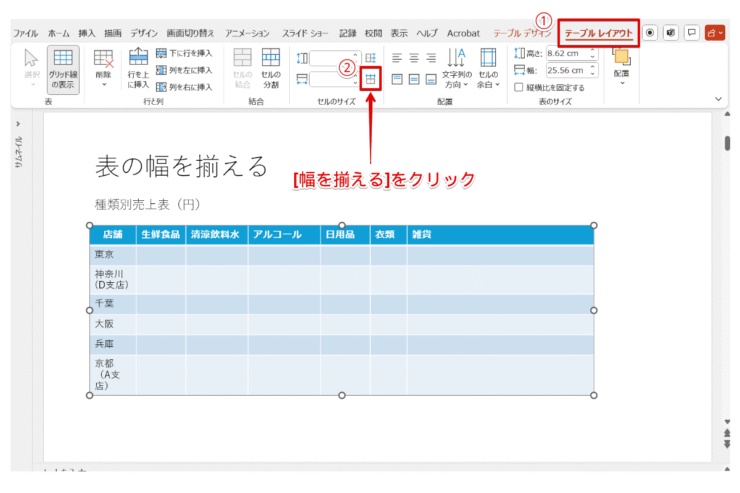
Task: Click 行を上に挿入 icon
Action: (x=138, y=58)
